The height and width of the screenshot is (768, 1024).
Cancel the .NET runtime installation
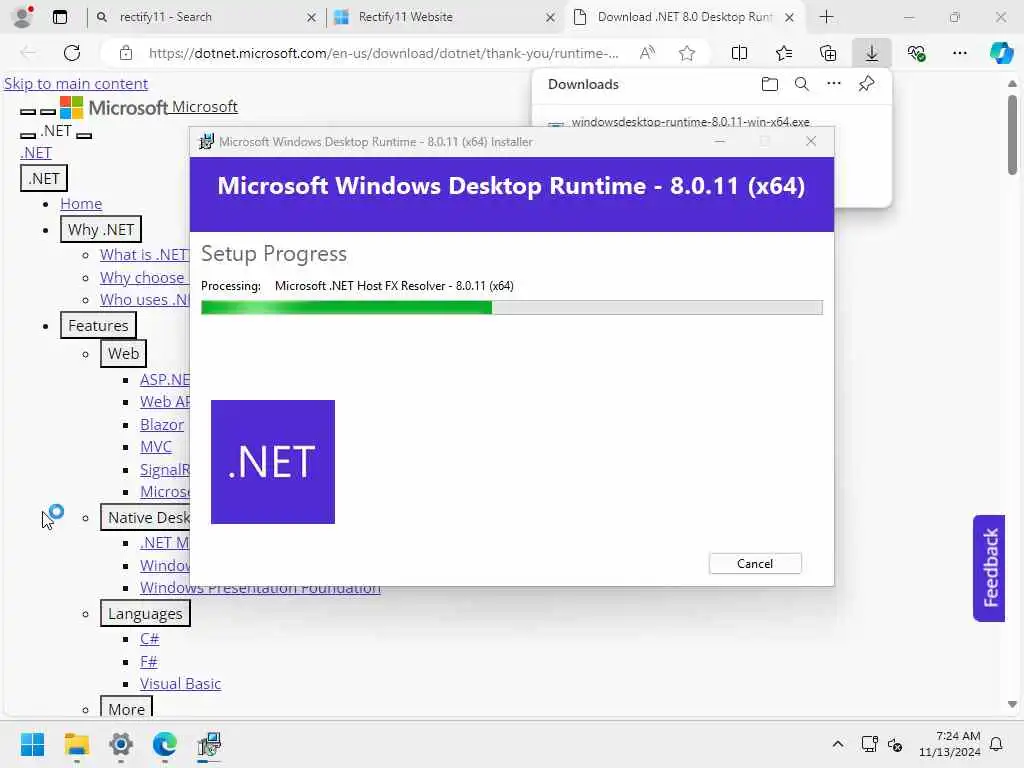coord(755,564)
